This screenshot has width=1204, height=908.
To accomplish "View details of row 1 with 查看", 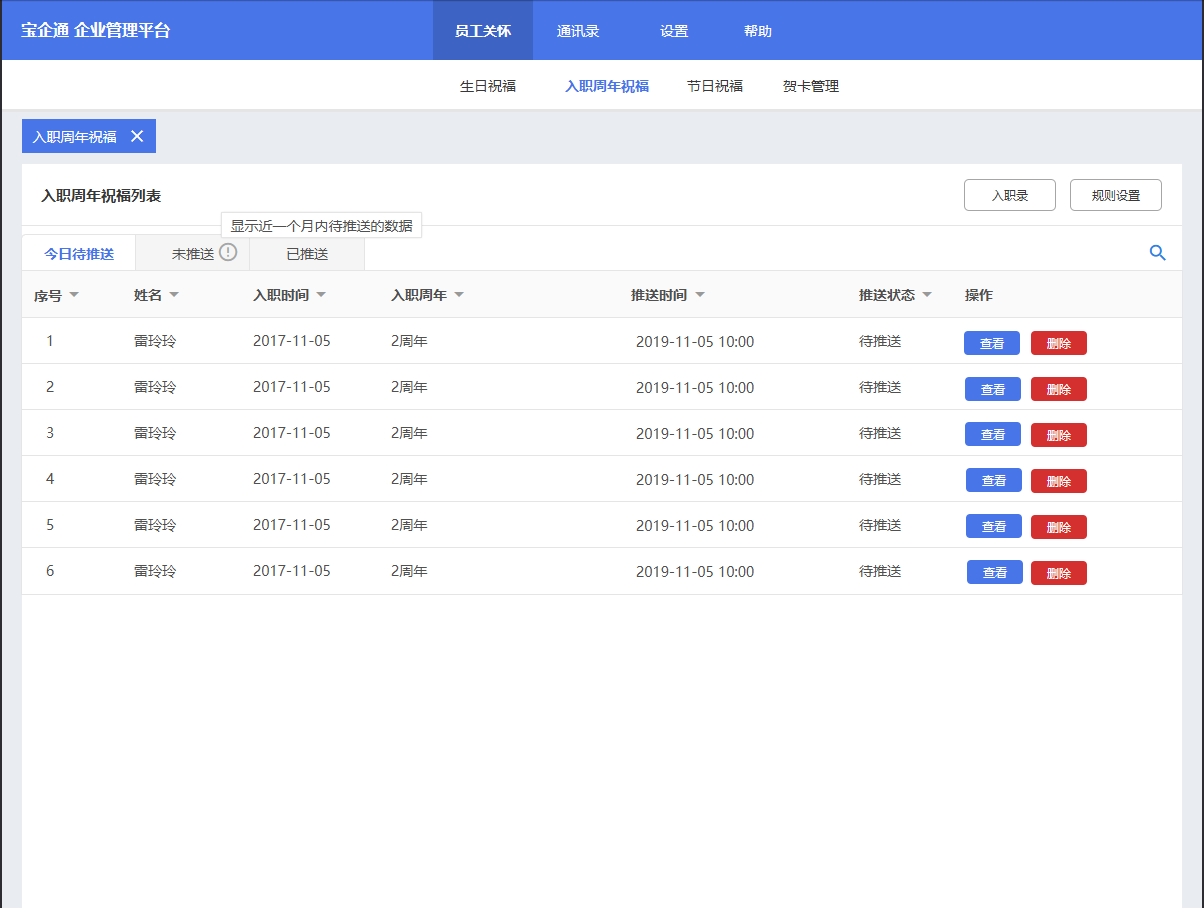I will pos(992,343).
